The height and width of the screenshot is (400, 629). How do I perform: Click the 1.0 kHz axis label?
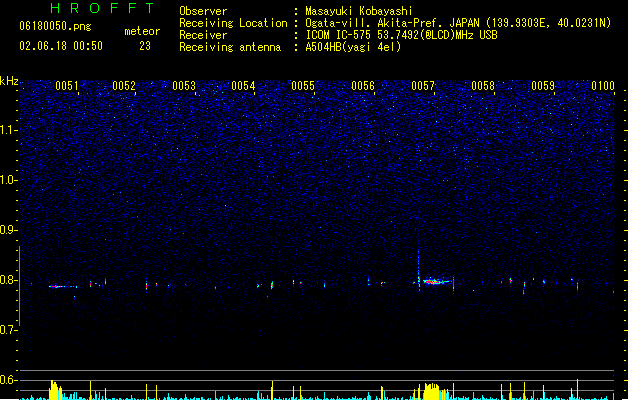[x=9, y=180]
